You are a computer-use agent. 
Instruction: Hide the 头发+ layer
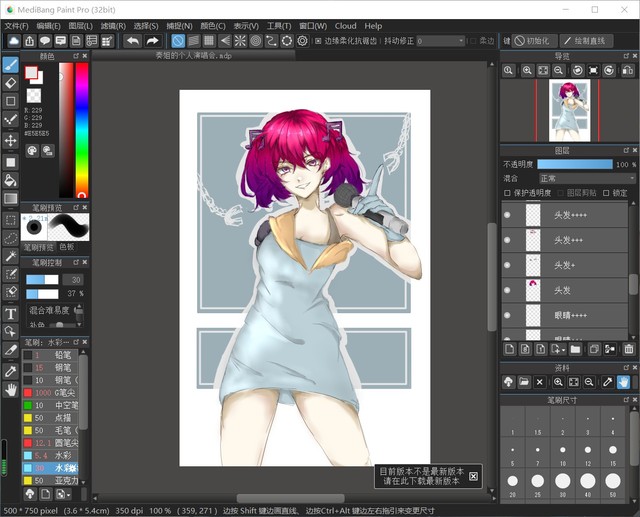[x=507, y=265]
